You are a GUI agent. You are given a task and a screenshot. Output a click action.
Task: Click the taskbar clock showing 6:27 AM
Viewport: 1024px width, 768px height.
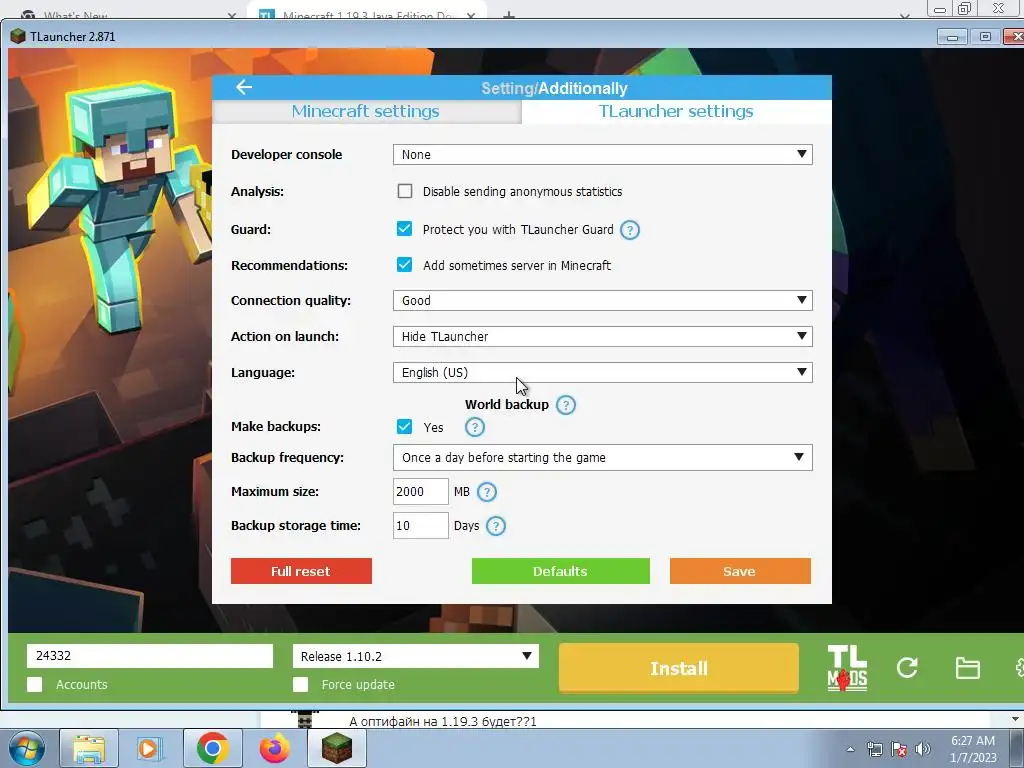pyautogui.click(x=972, y=749)
